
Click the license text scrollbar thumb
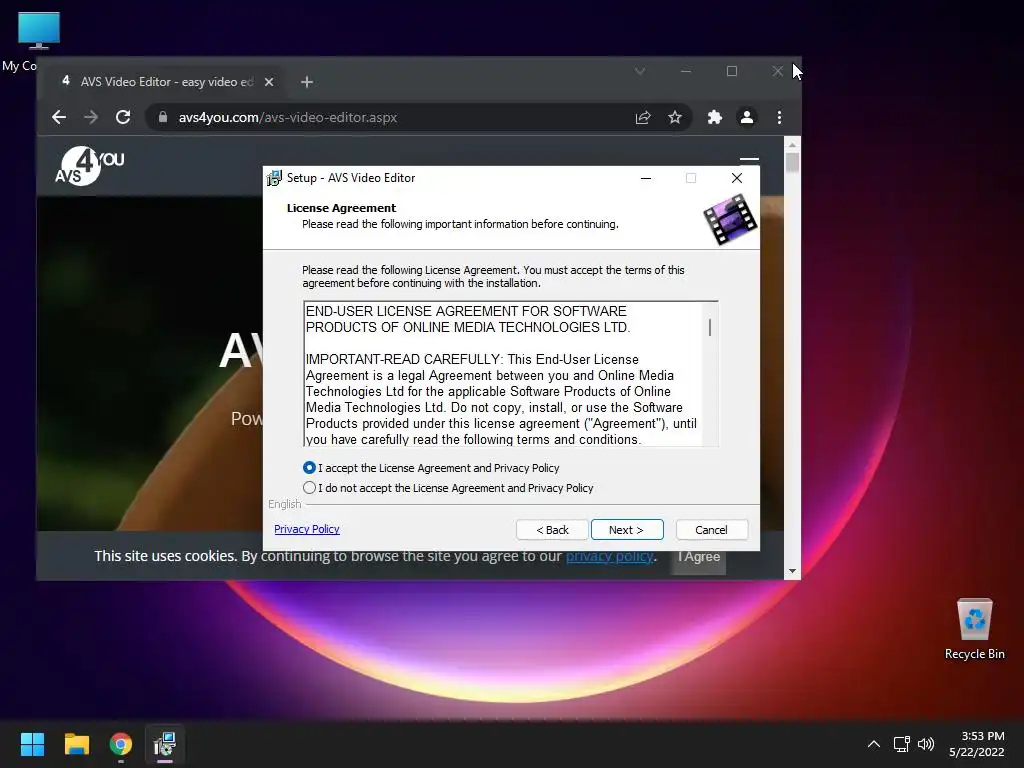710,327
